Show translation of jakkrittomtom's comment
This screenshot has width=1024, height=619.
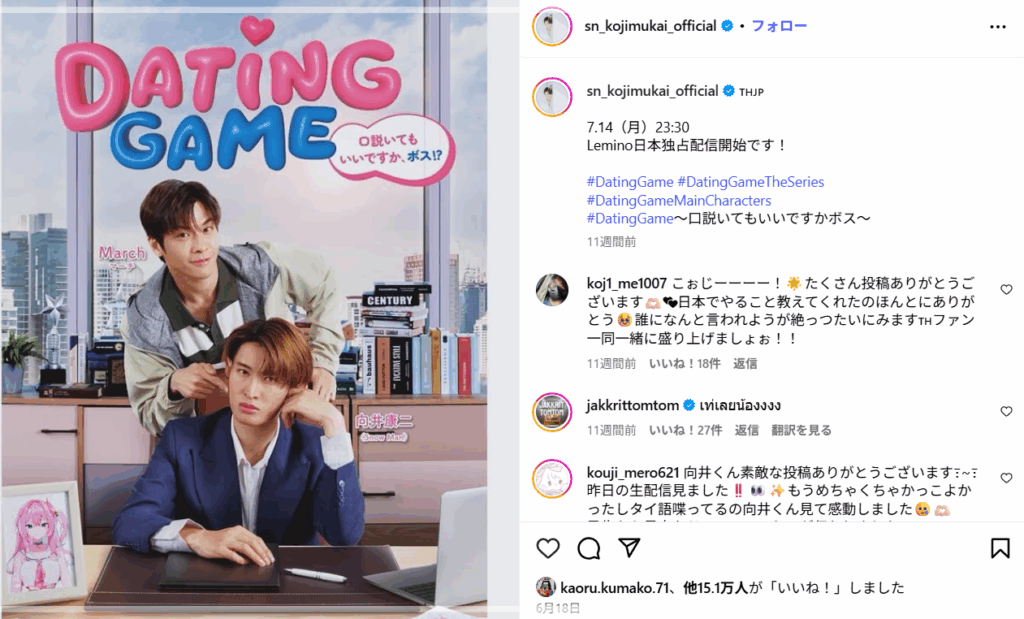801,430
